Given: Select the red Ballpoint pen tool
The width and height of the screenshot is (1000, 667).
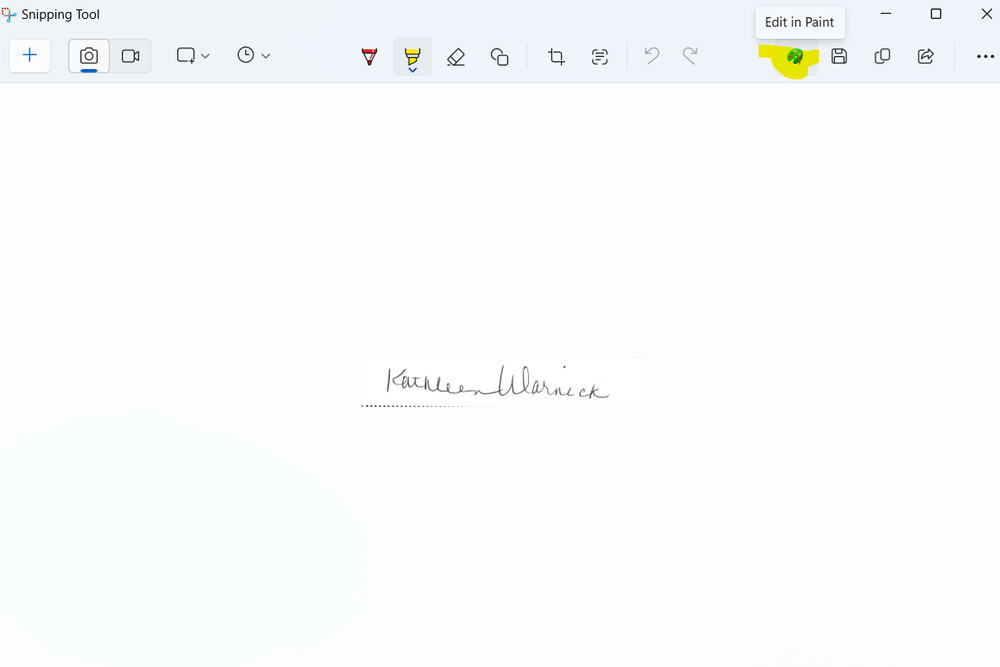Looking at the screenshot, I should coord(370,57).
